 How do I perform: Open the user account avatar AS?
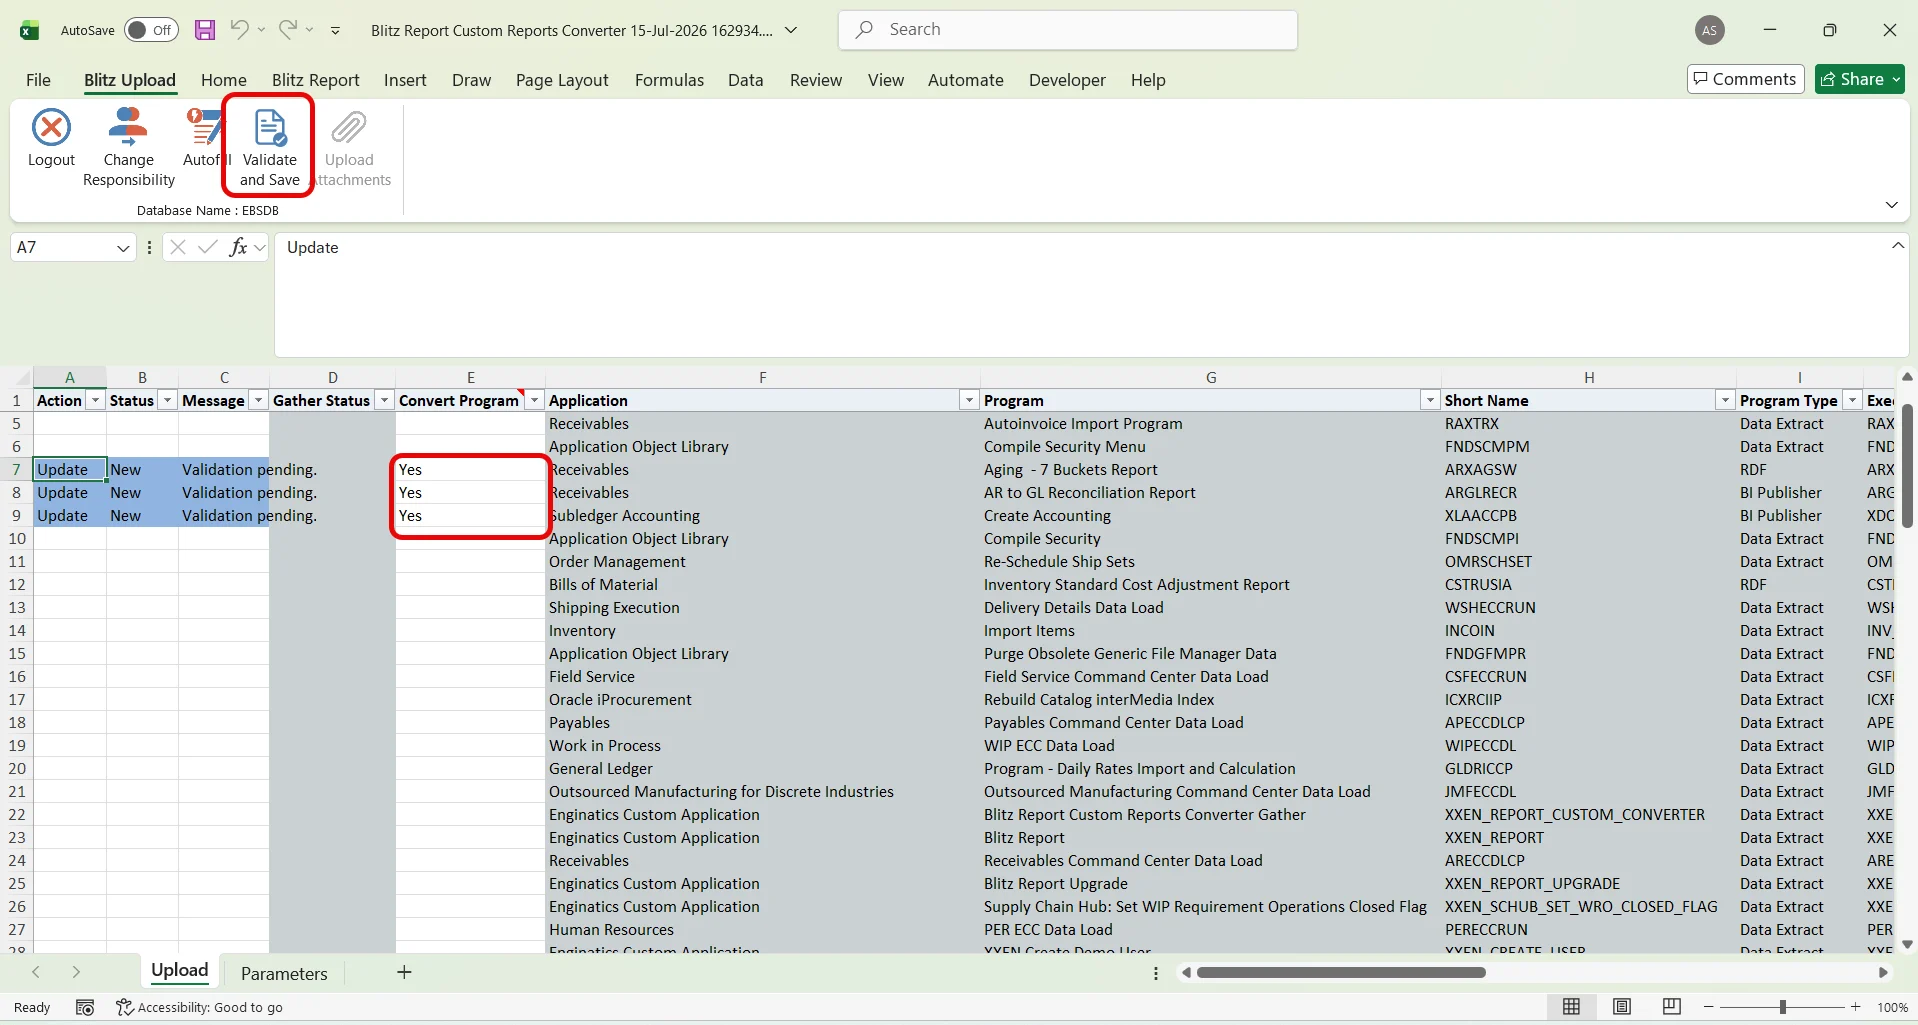point(1710,30)
